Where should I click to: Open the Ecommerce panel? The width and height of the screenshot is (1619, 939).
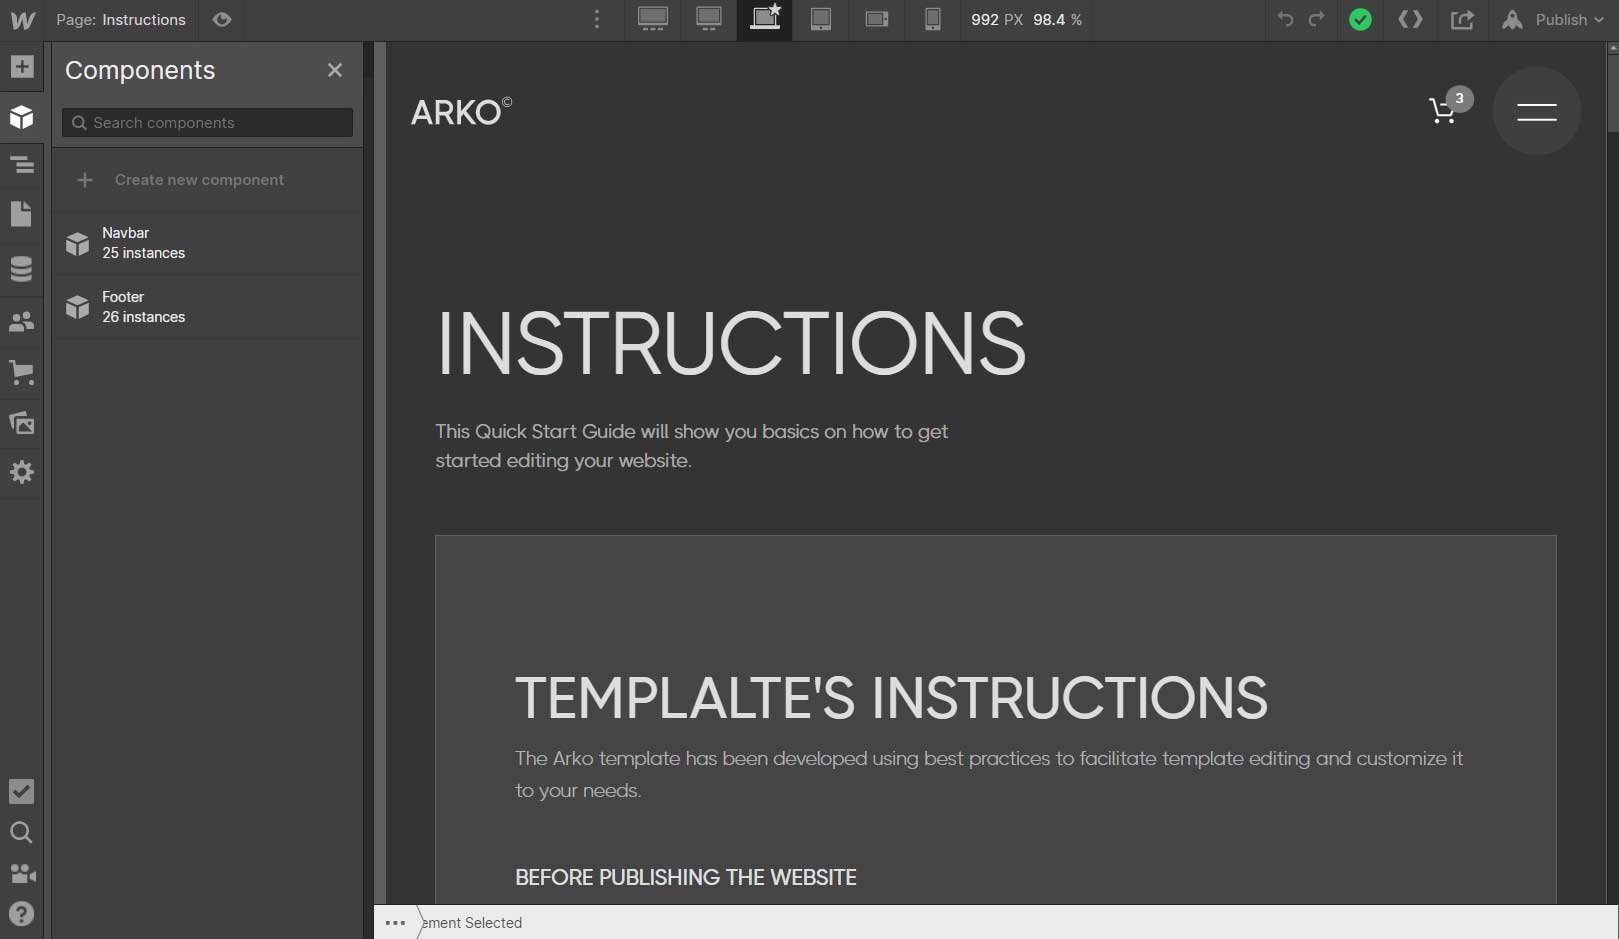point(21,373)
